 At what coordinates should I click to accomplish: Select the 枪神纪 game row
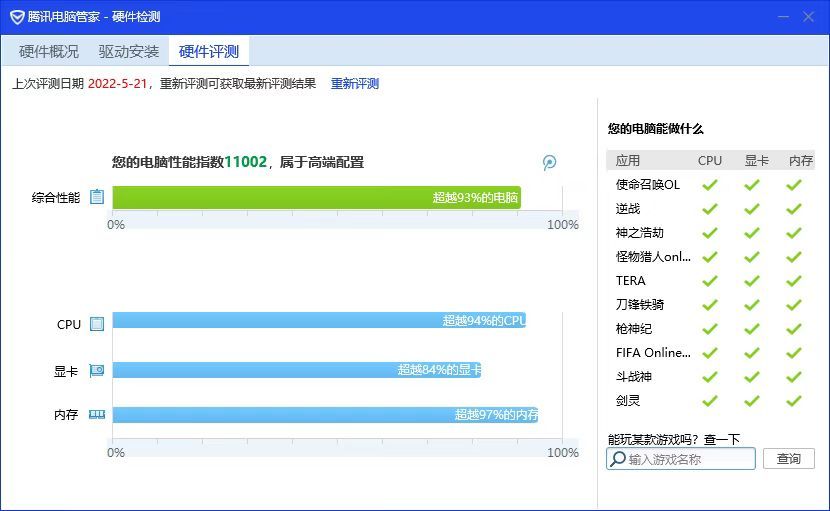pyautogui.click(x=710, y=329)
